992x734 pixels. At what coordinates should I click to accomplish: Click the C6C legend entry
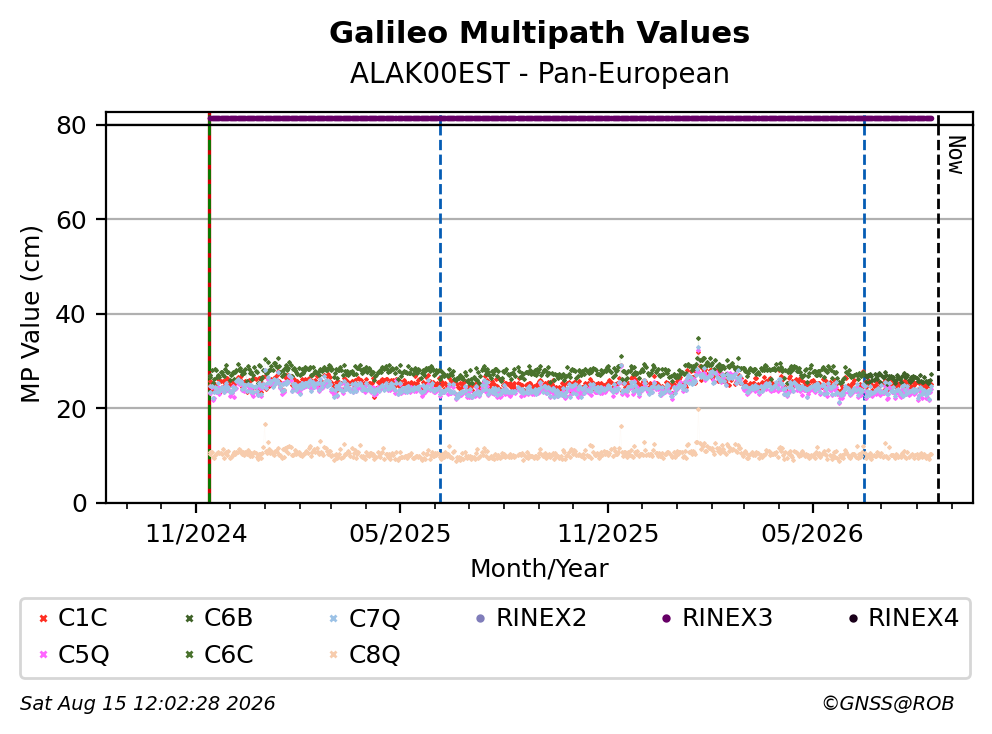(x=219, y=654)
